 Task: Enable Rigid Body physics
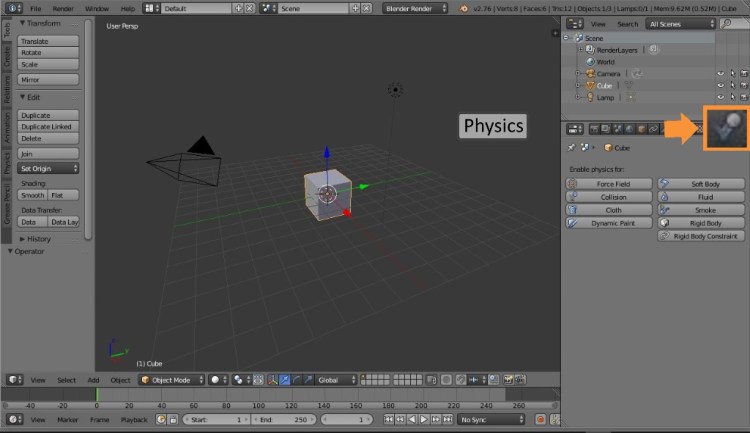(x=701, y=223)
